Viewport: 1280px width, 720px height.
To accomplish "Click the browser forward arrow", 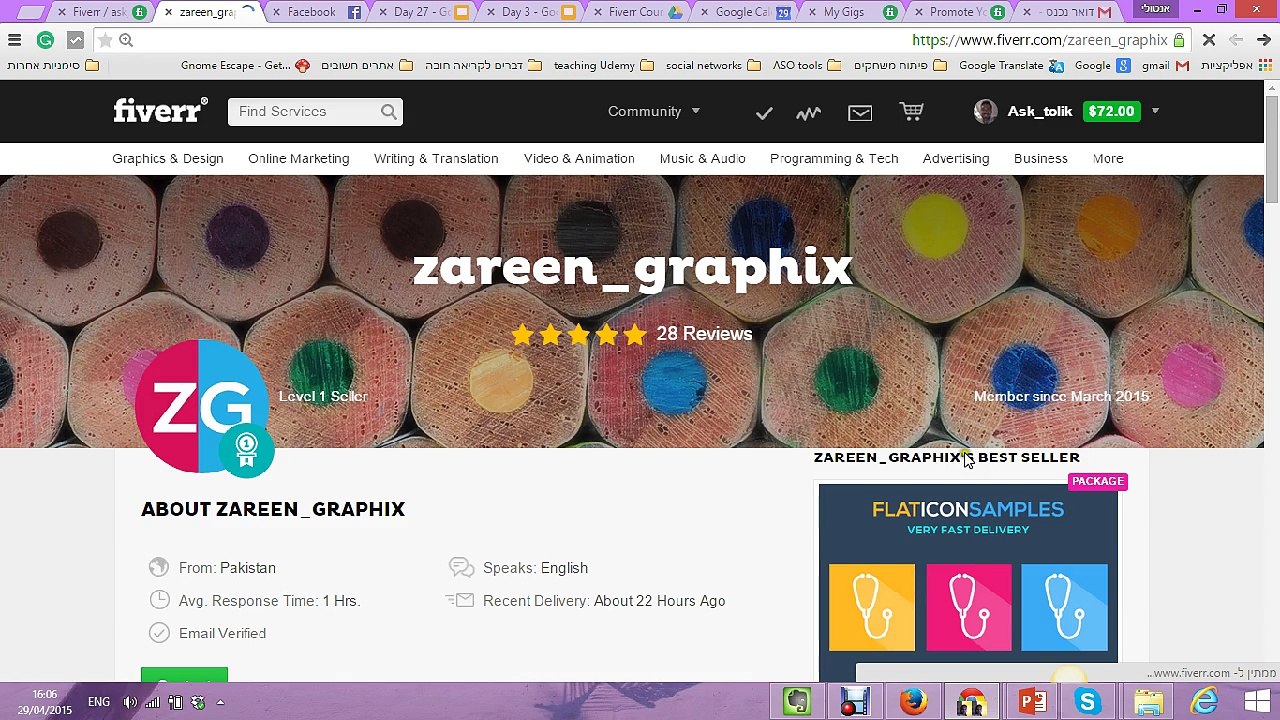I will point(1263,40).
